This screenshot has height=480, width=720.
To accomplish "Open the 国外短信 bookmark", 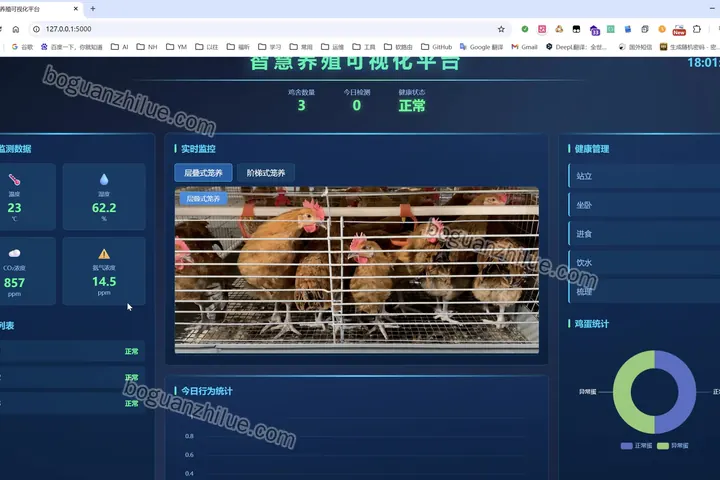I will (x=635, y=47).
